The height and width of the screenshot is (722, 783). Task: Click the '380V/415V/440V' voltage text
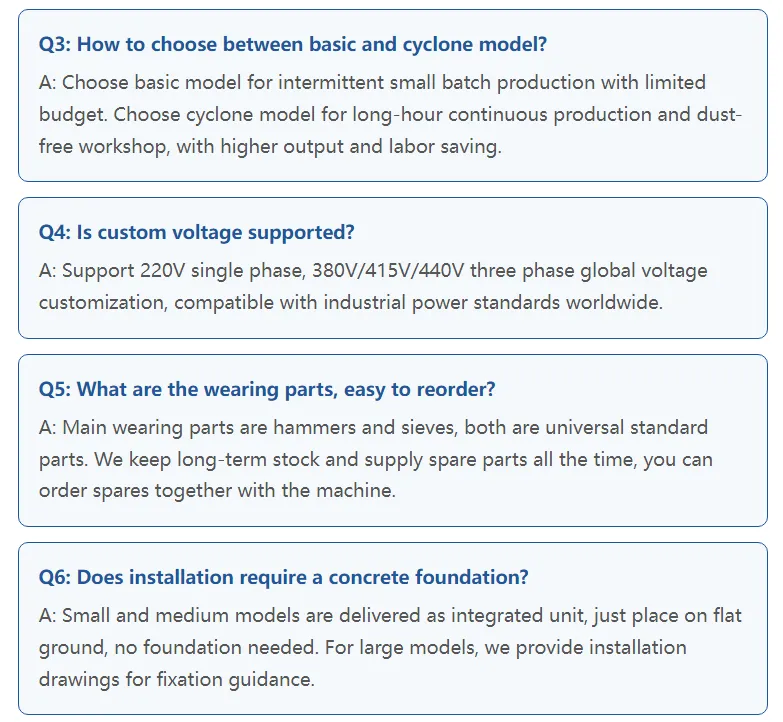click(388, 271)
